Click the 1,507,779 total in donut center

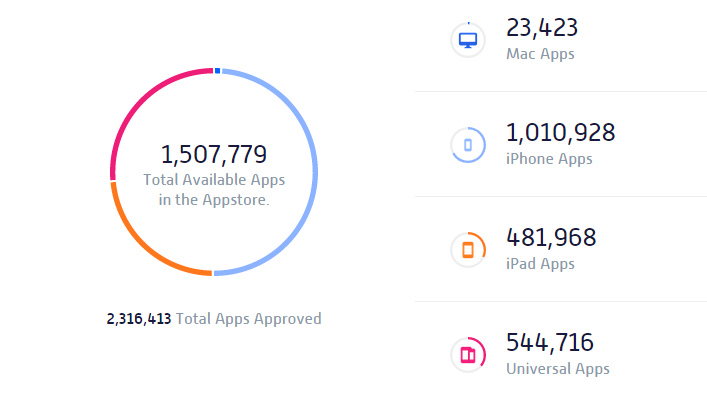click(214, 154)
